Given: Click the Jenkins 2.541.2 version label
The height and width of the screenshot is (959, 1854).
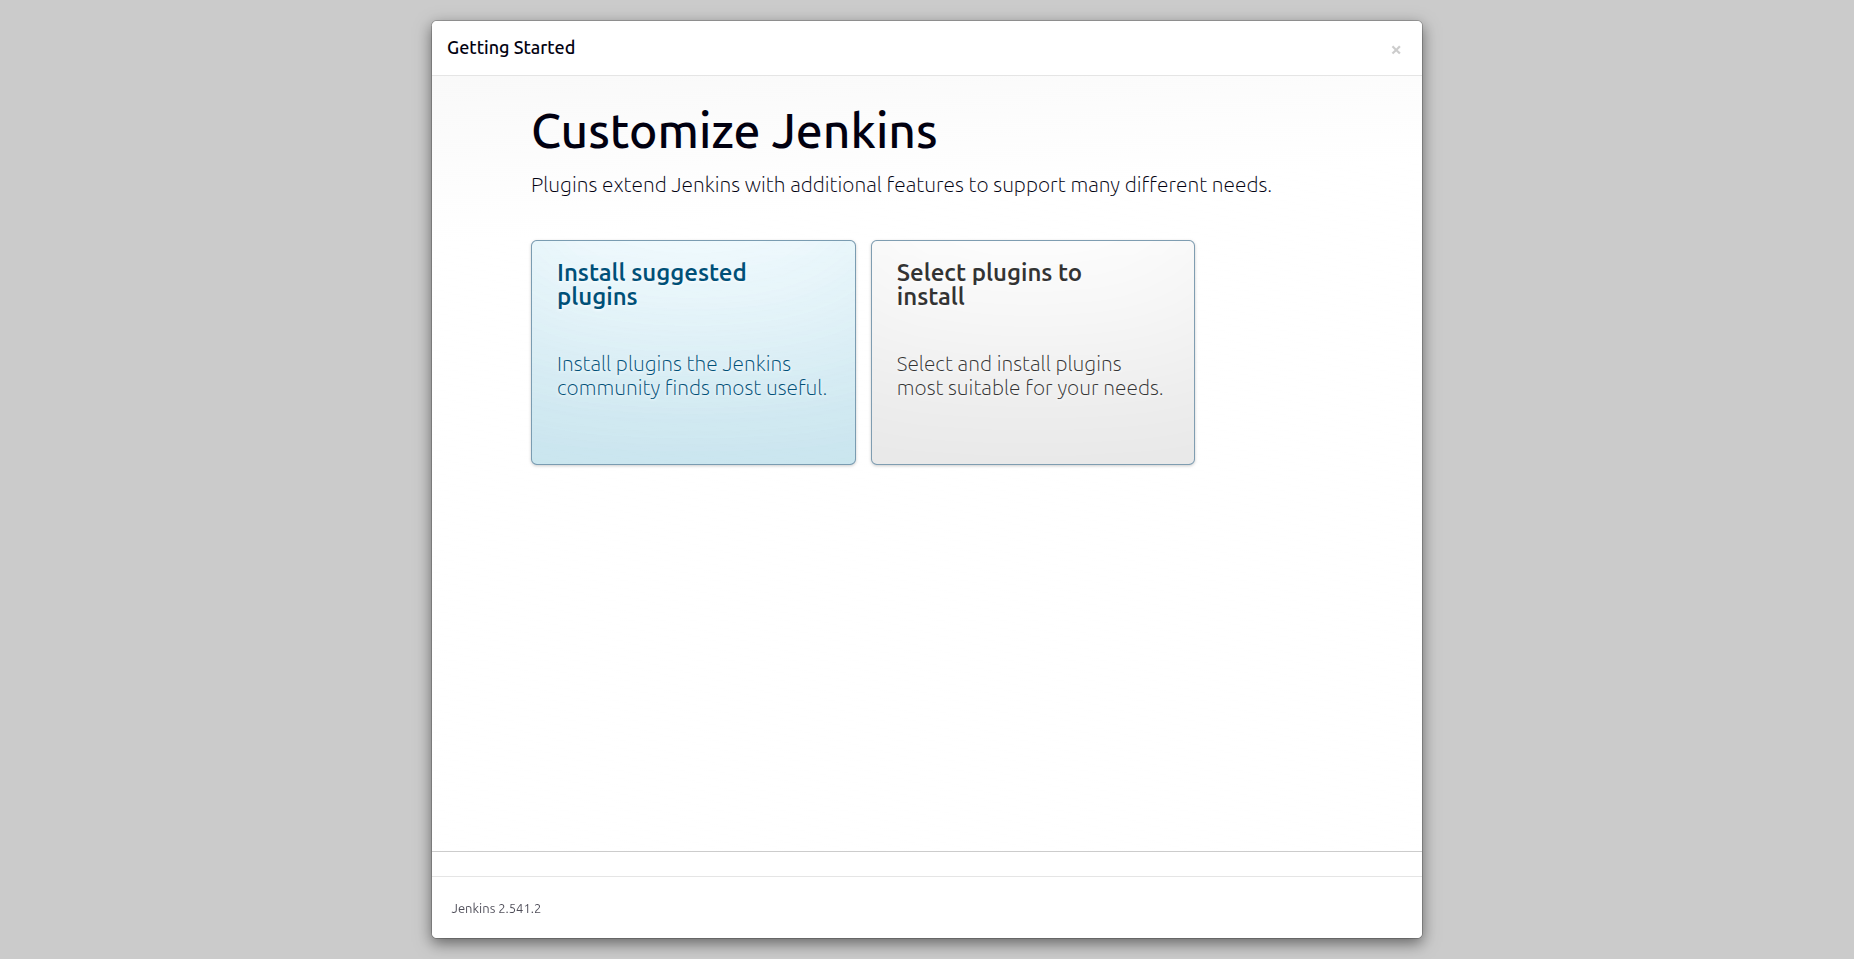Looking at the screenshot, I should (x=495, y=908).
